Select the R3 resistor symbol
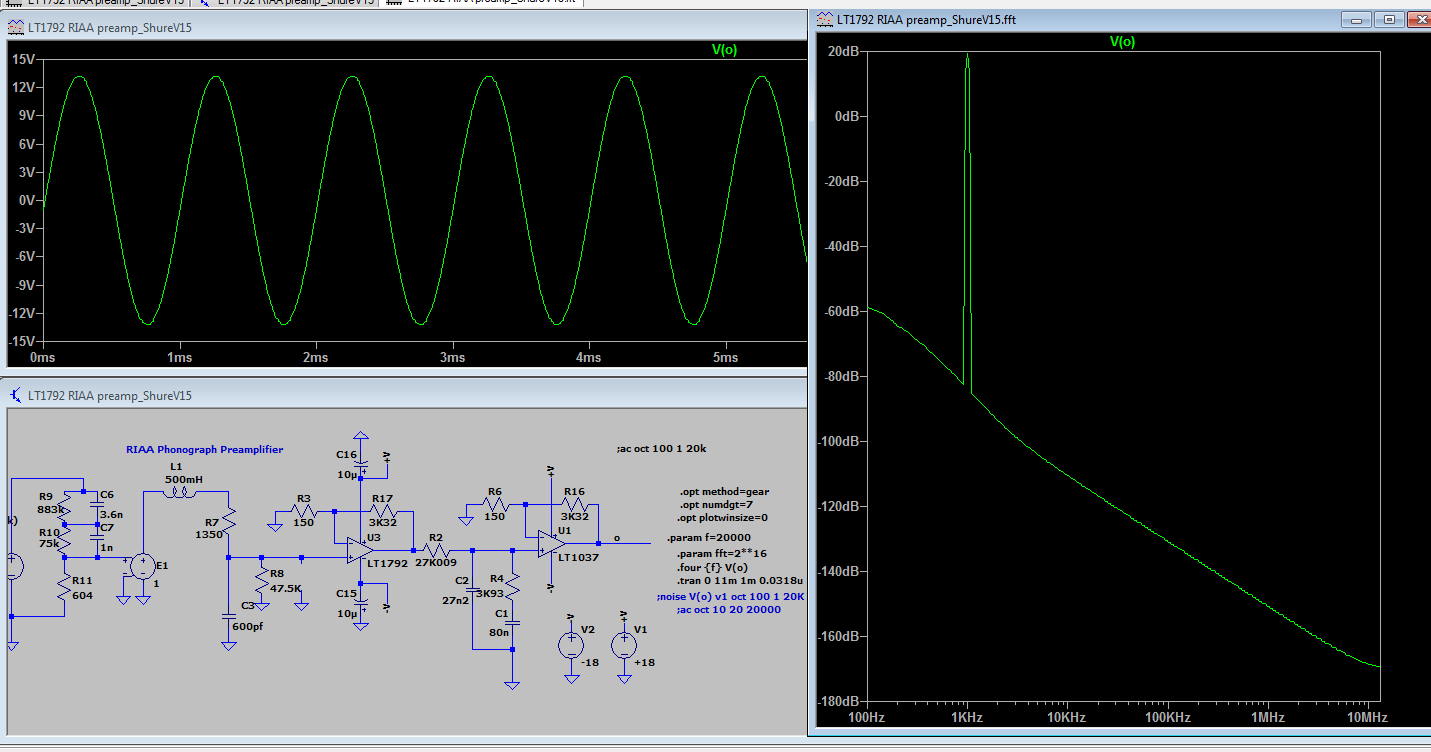This screenshot has height=752, width=1431. (305, 511)
